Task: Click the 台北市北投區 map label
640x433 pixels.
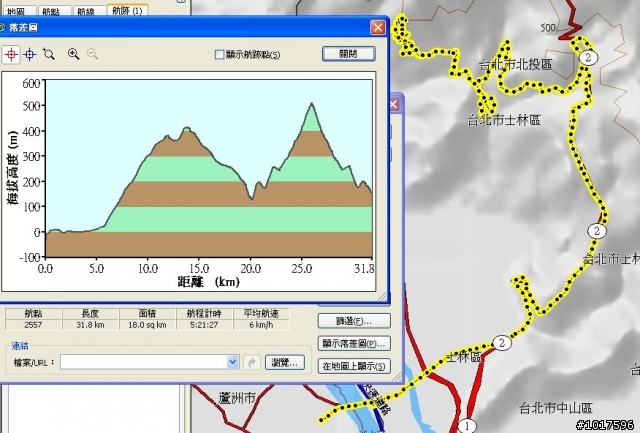Action: click(x=516, y=64)
